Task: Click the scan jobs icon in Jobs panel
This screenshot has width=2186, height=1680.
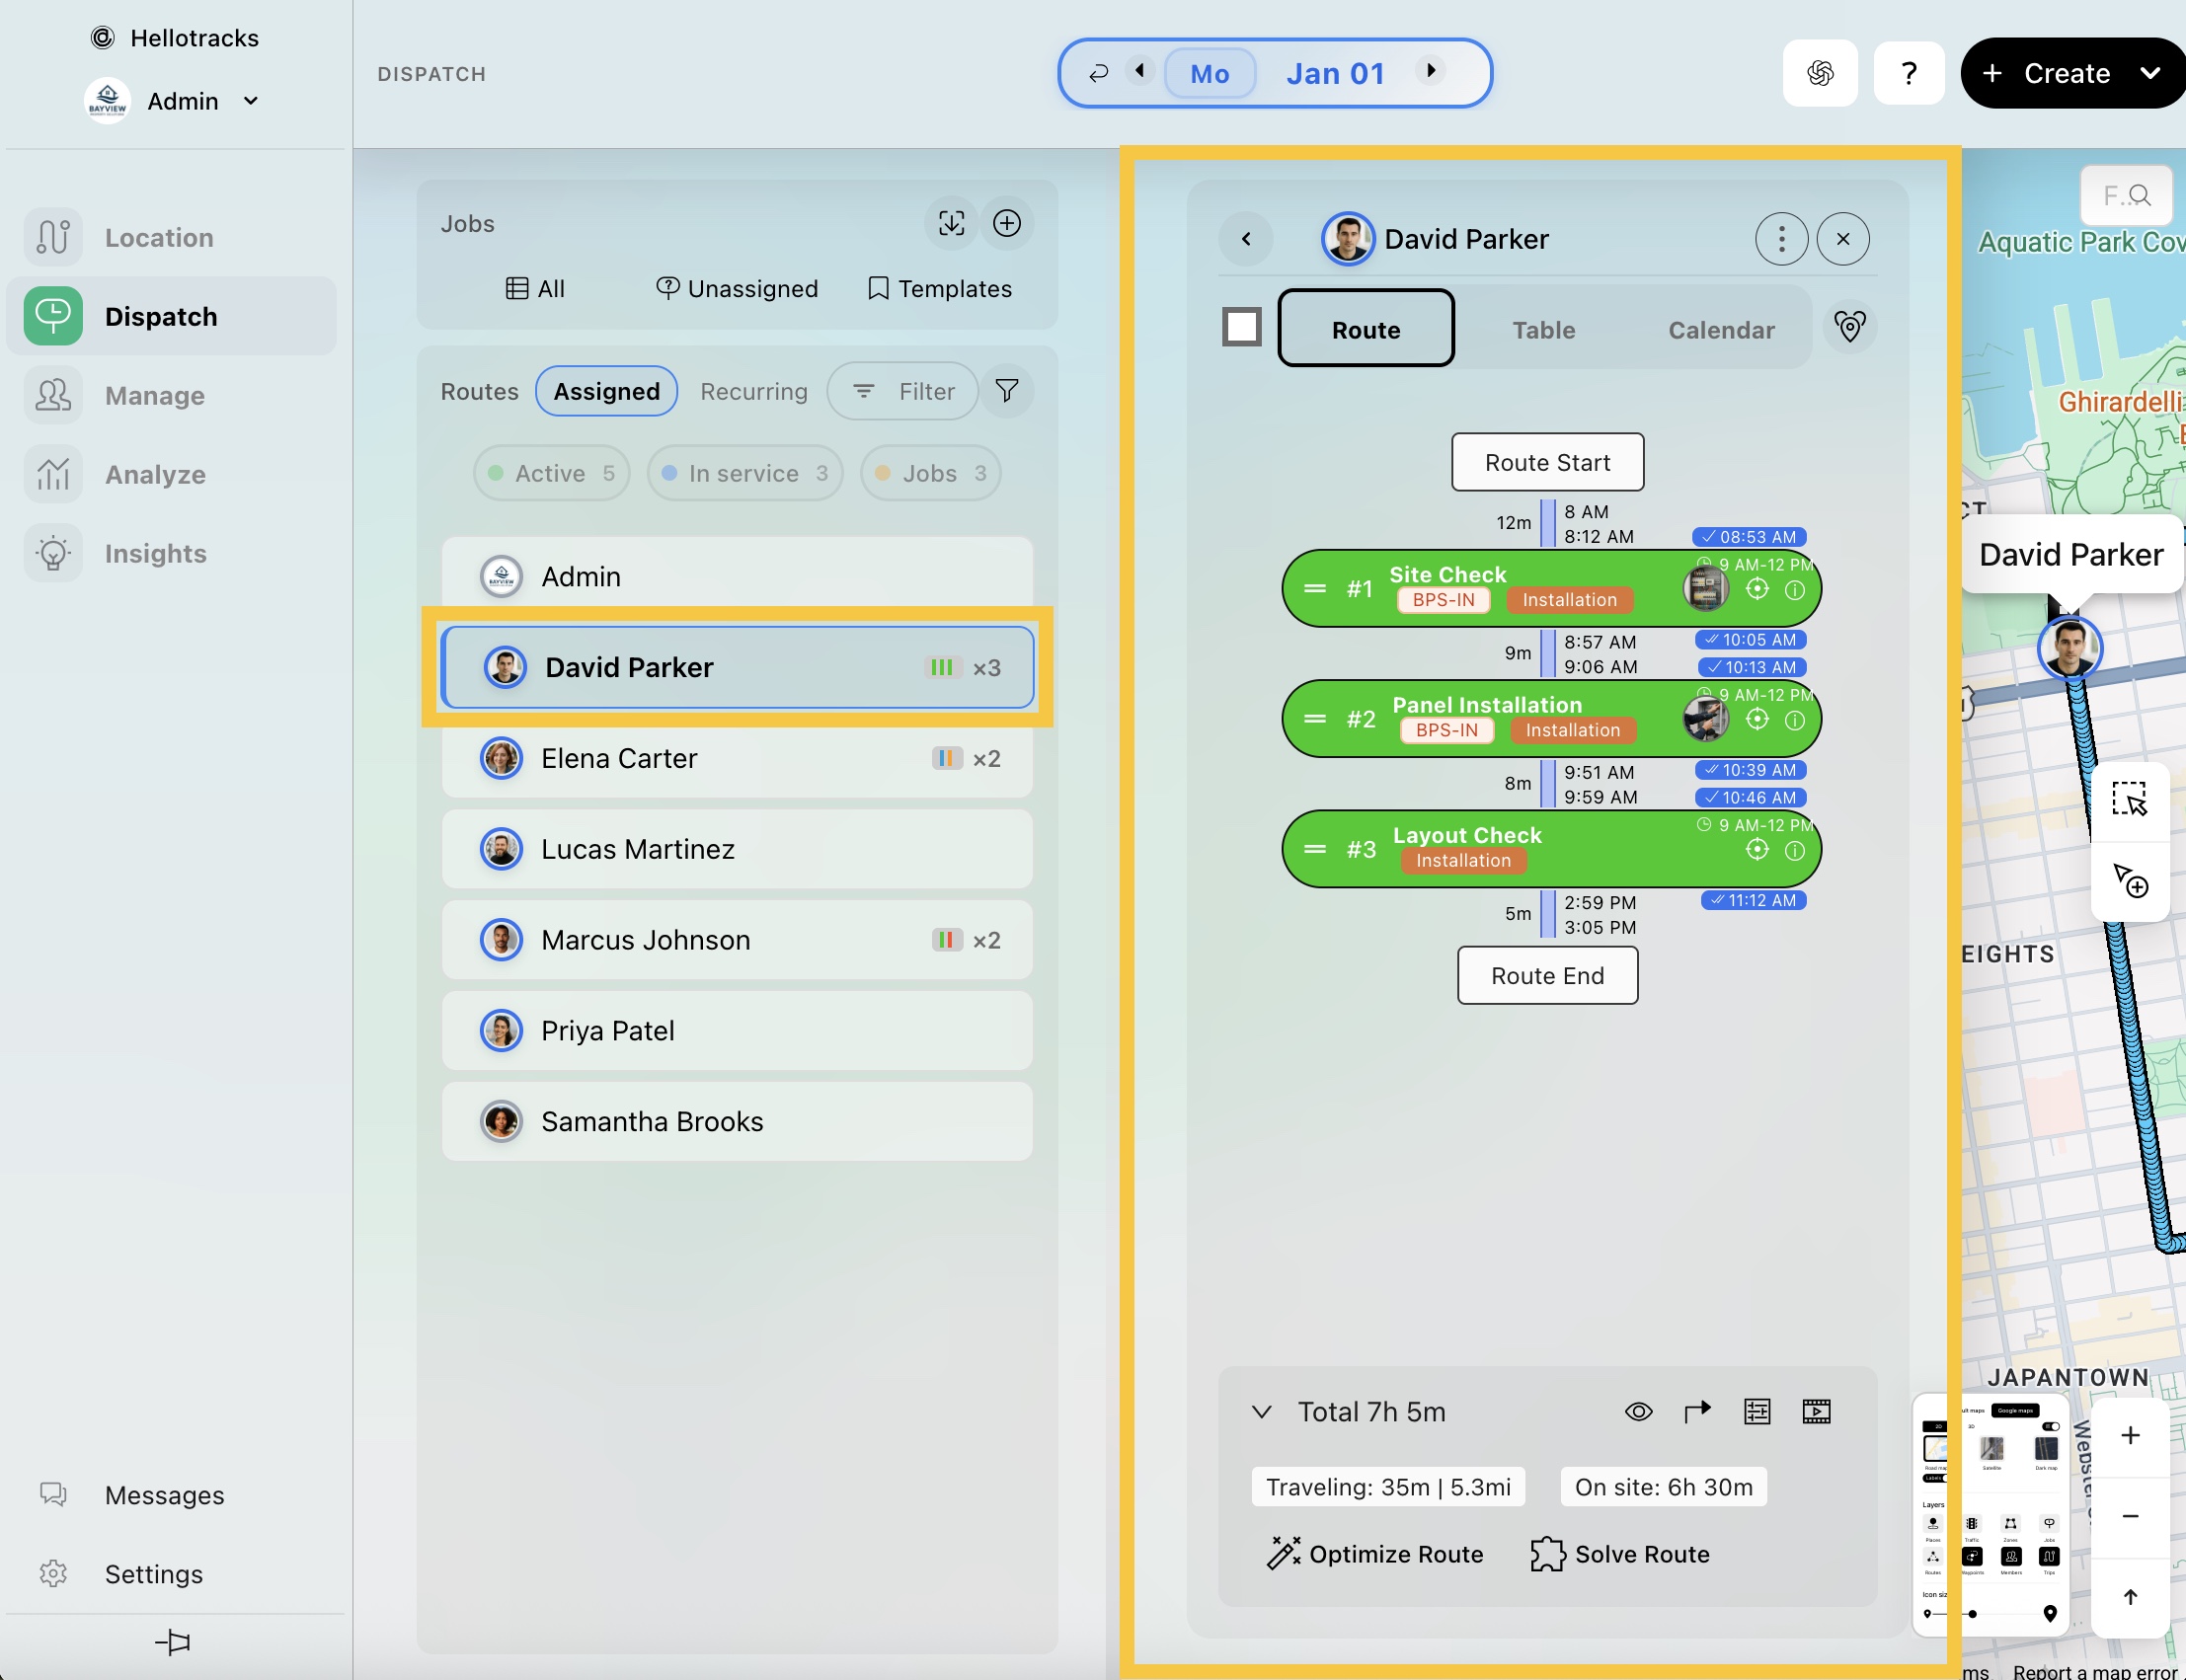Action: (x=951, y=223)
